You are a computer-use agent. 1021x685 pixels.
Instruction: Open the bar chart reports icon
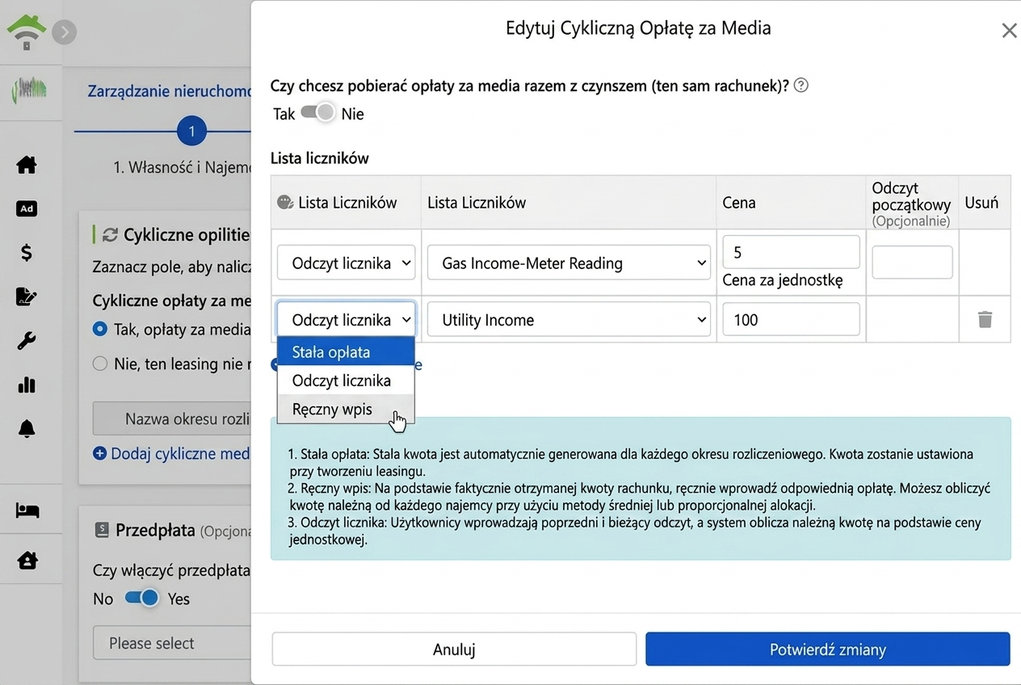pos(27,385)
